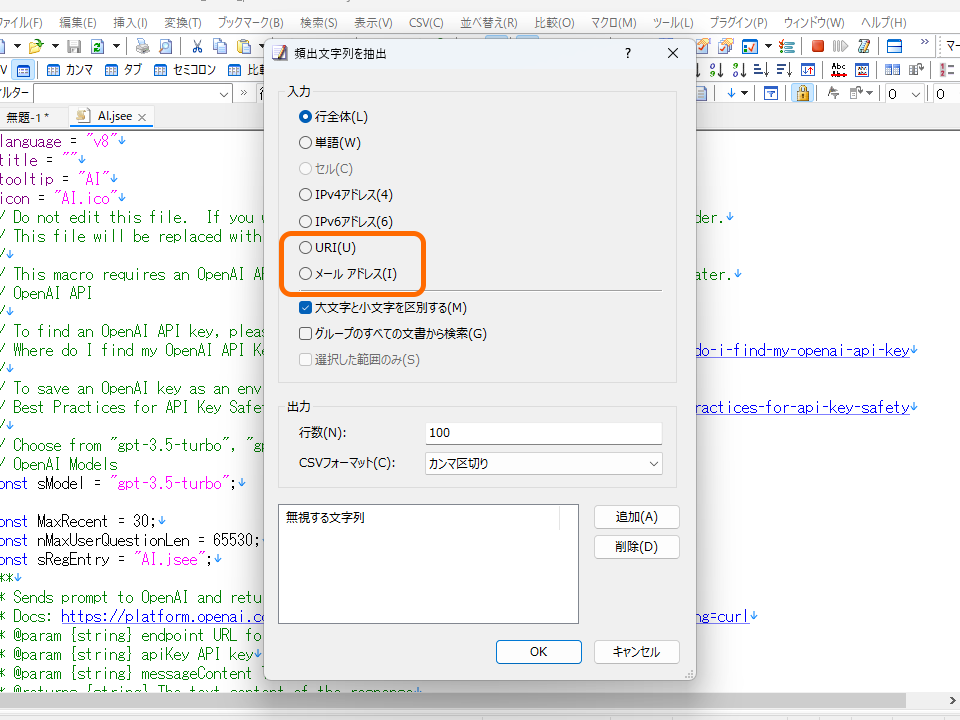Image resolution: width=960 pixels, height=720 pixels.
Task: Open マクロ(M) menu
Action: point(613,23)
